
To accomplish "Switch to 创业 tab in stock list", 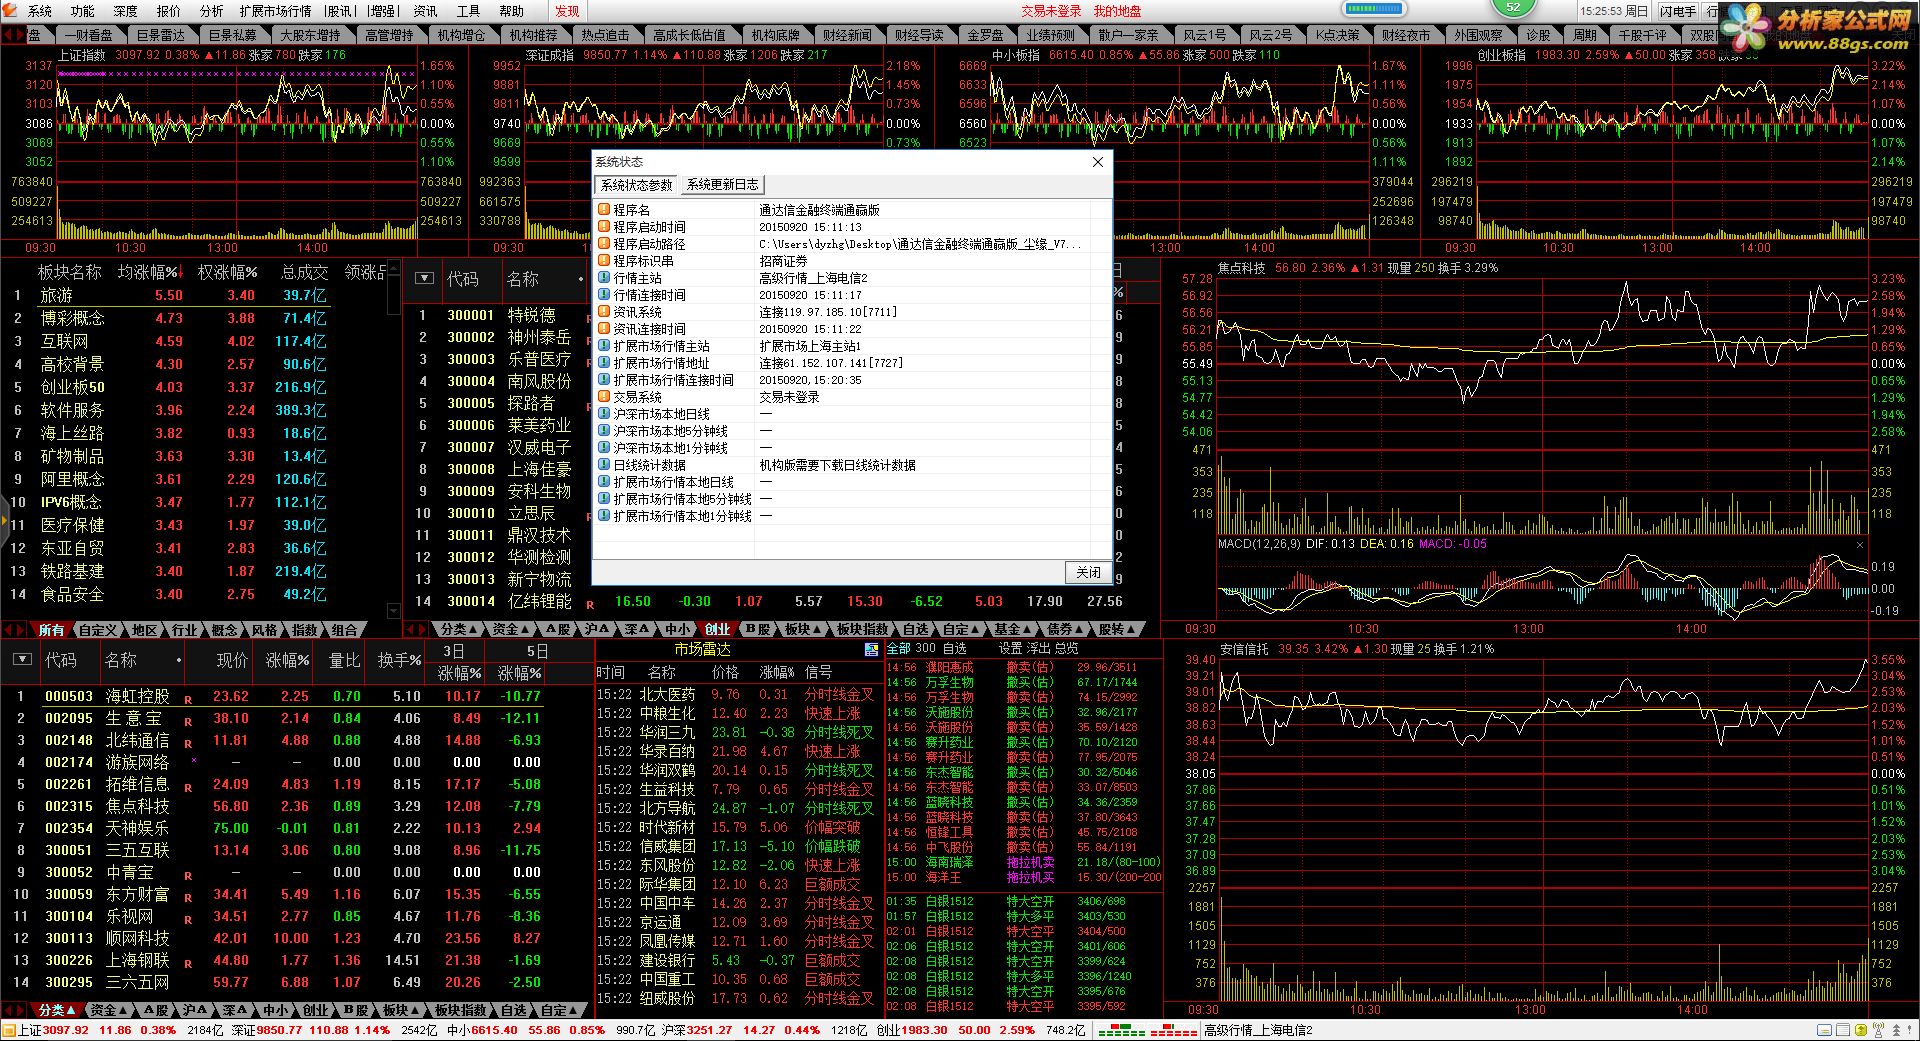I will coord(717,629).
